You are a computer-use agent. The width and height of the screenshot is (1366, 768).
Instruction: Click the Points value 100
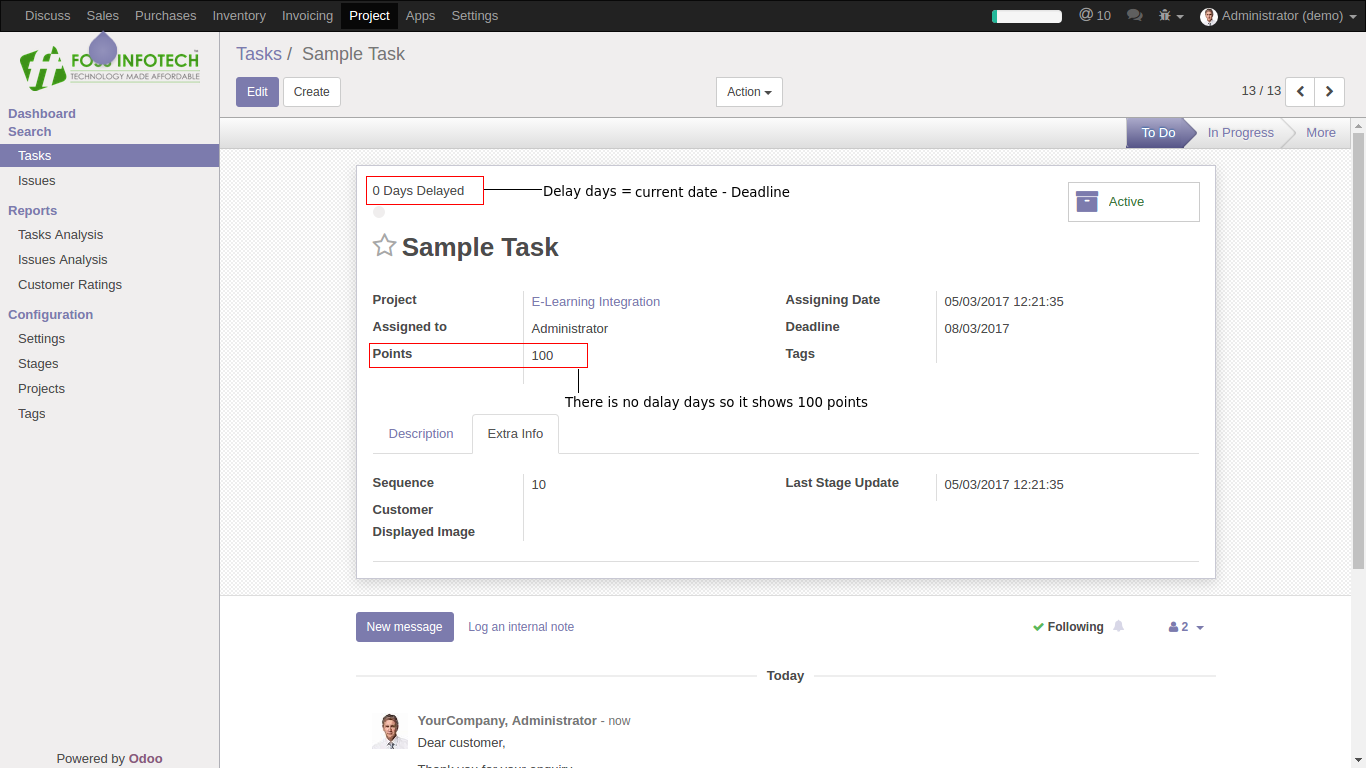(x=542, y=356)
